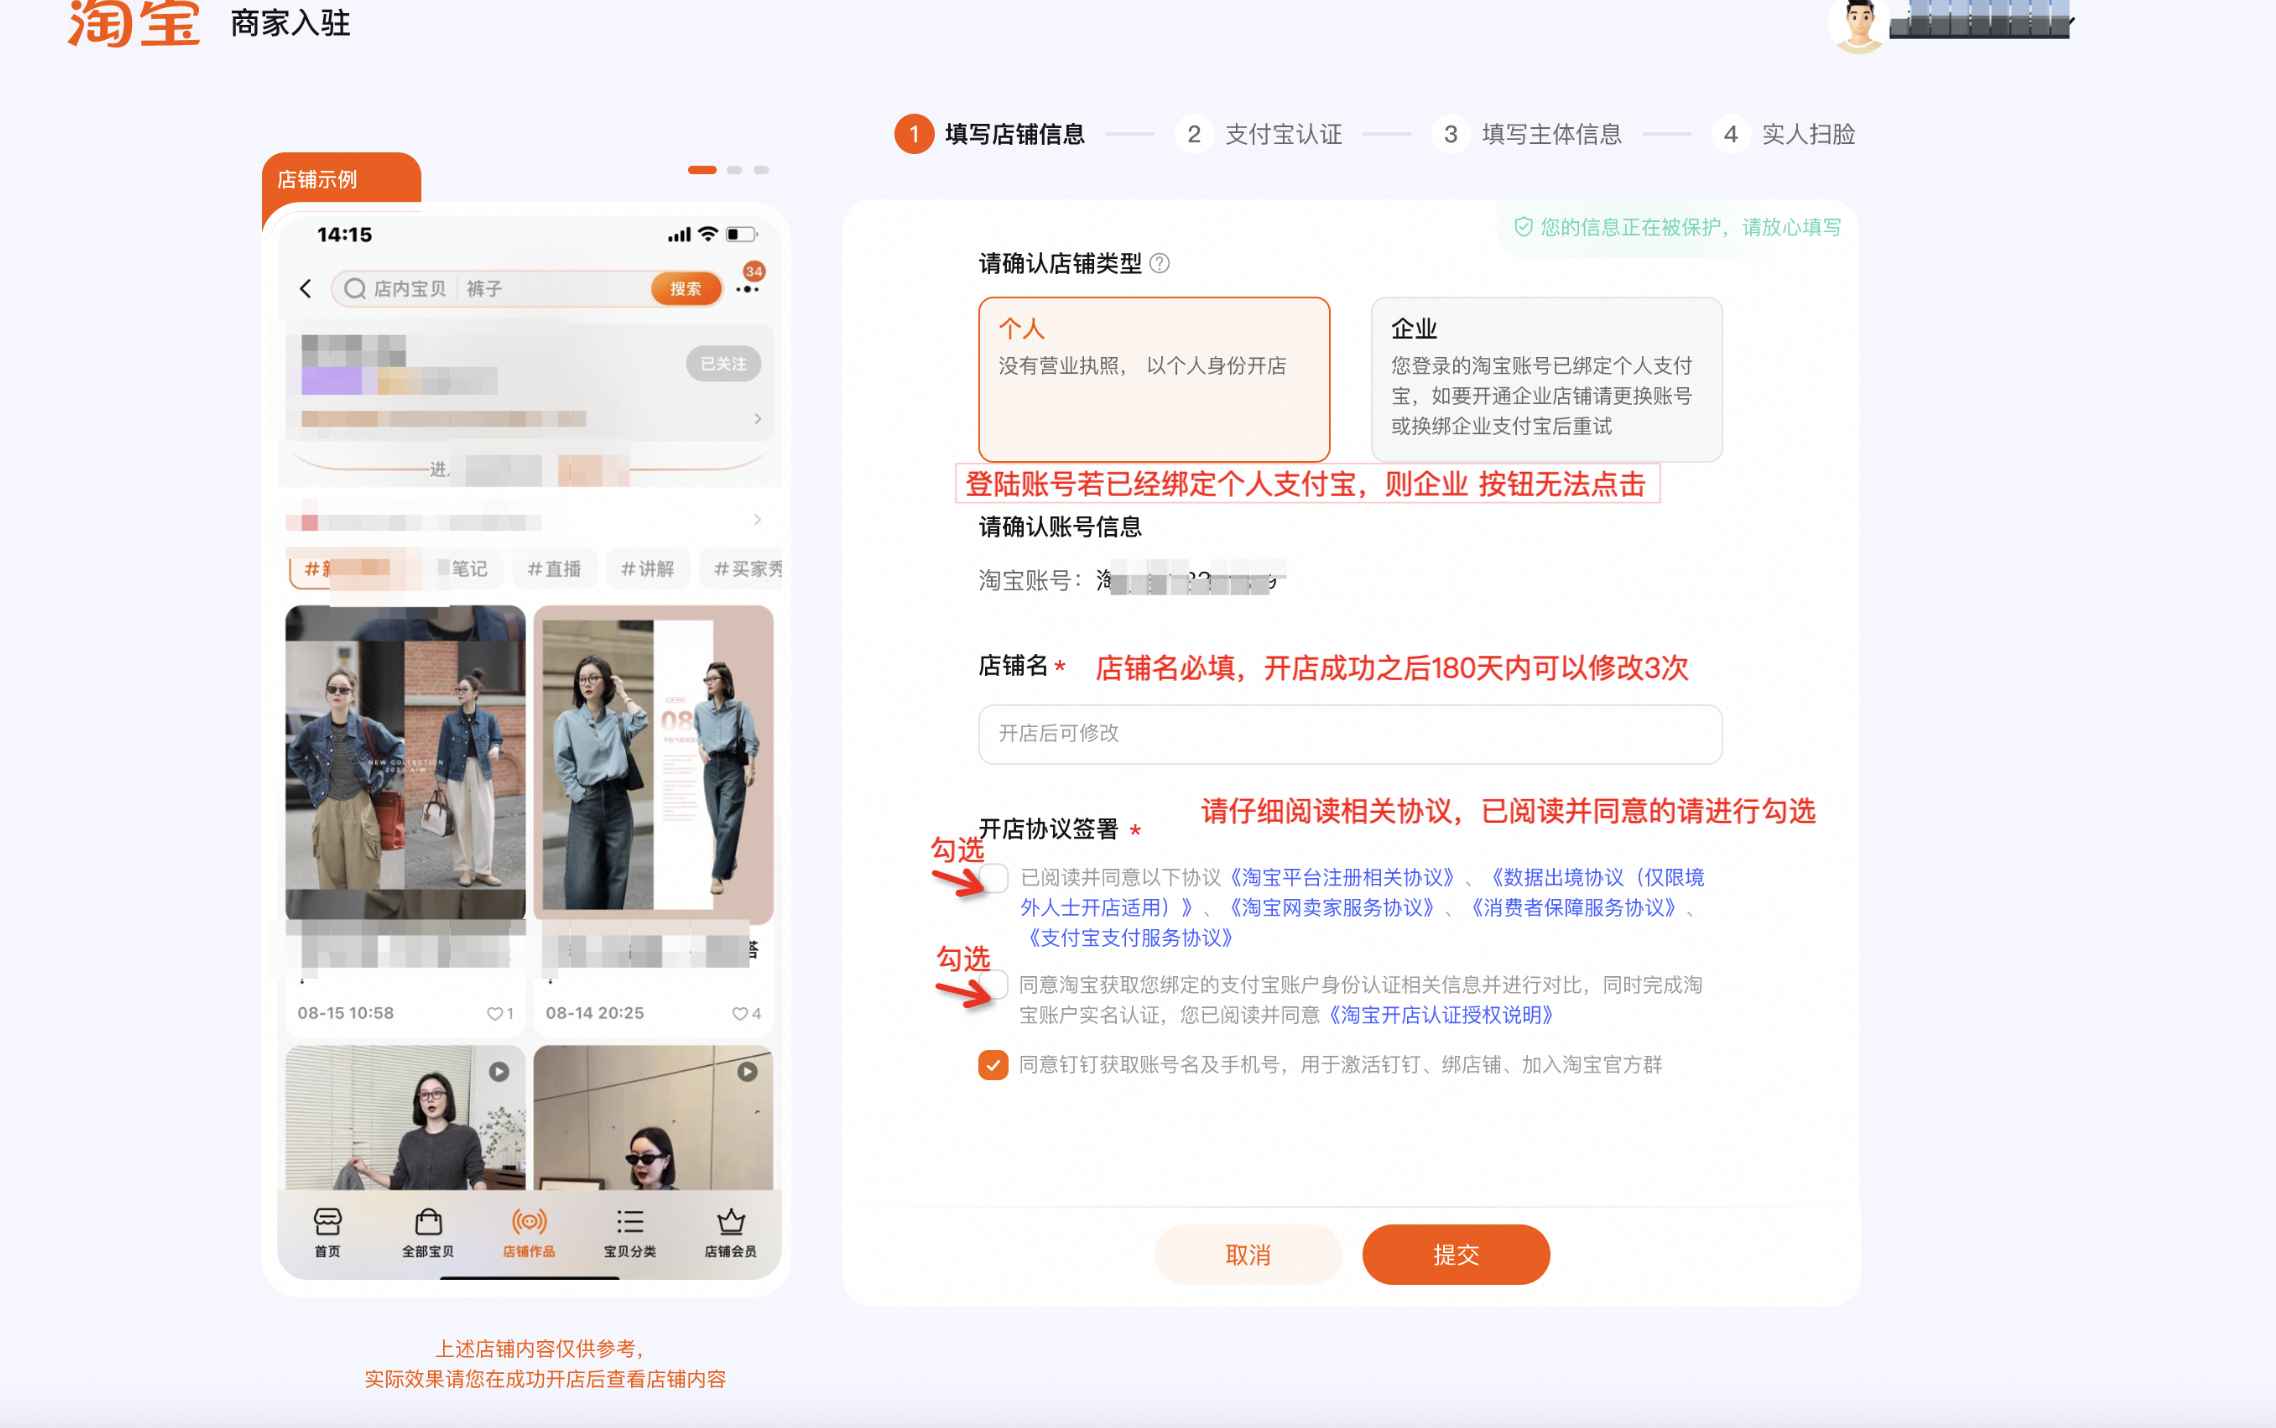Click the 提交 submit button
Image resolution: width=2276 pixels, height=1428 pixels.
click(x=1456, y=1255)
